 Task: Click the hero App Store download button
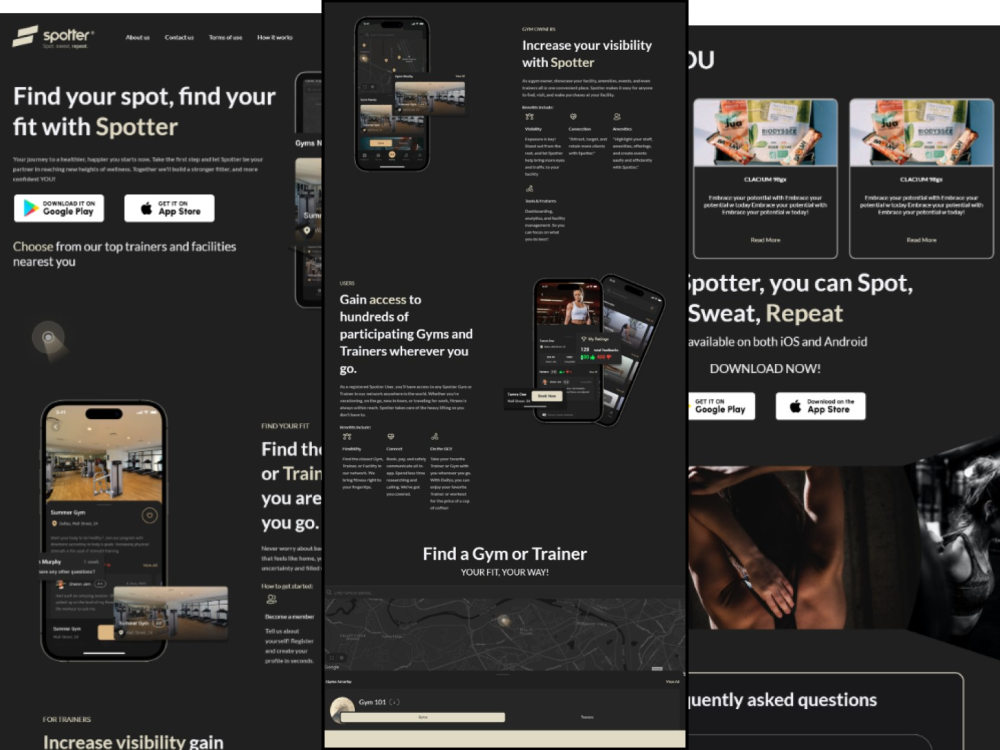click(x=169, y=208)
